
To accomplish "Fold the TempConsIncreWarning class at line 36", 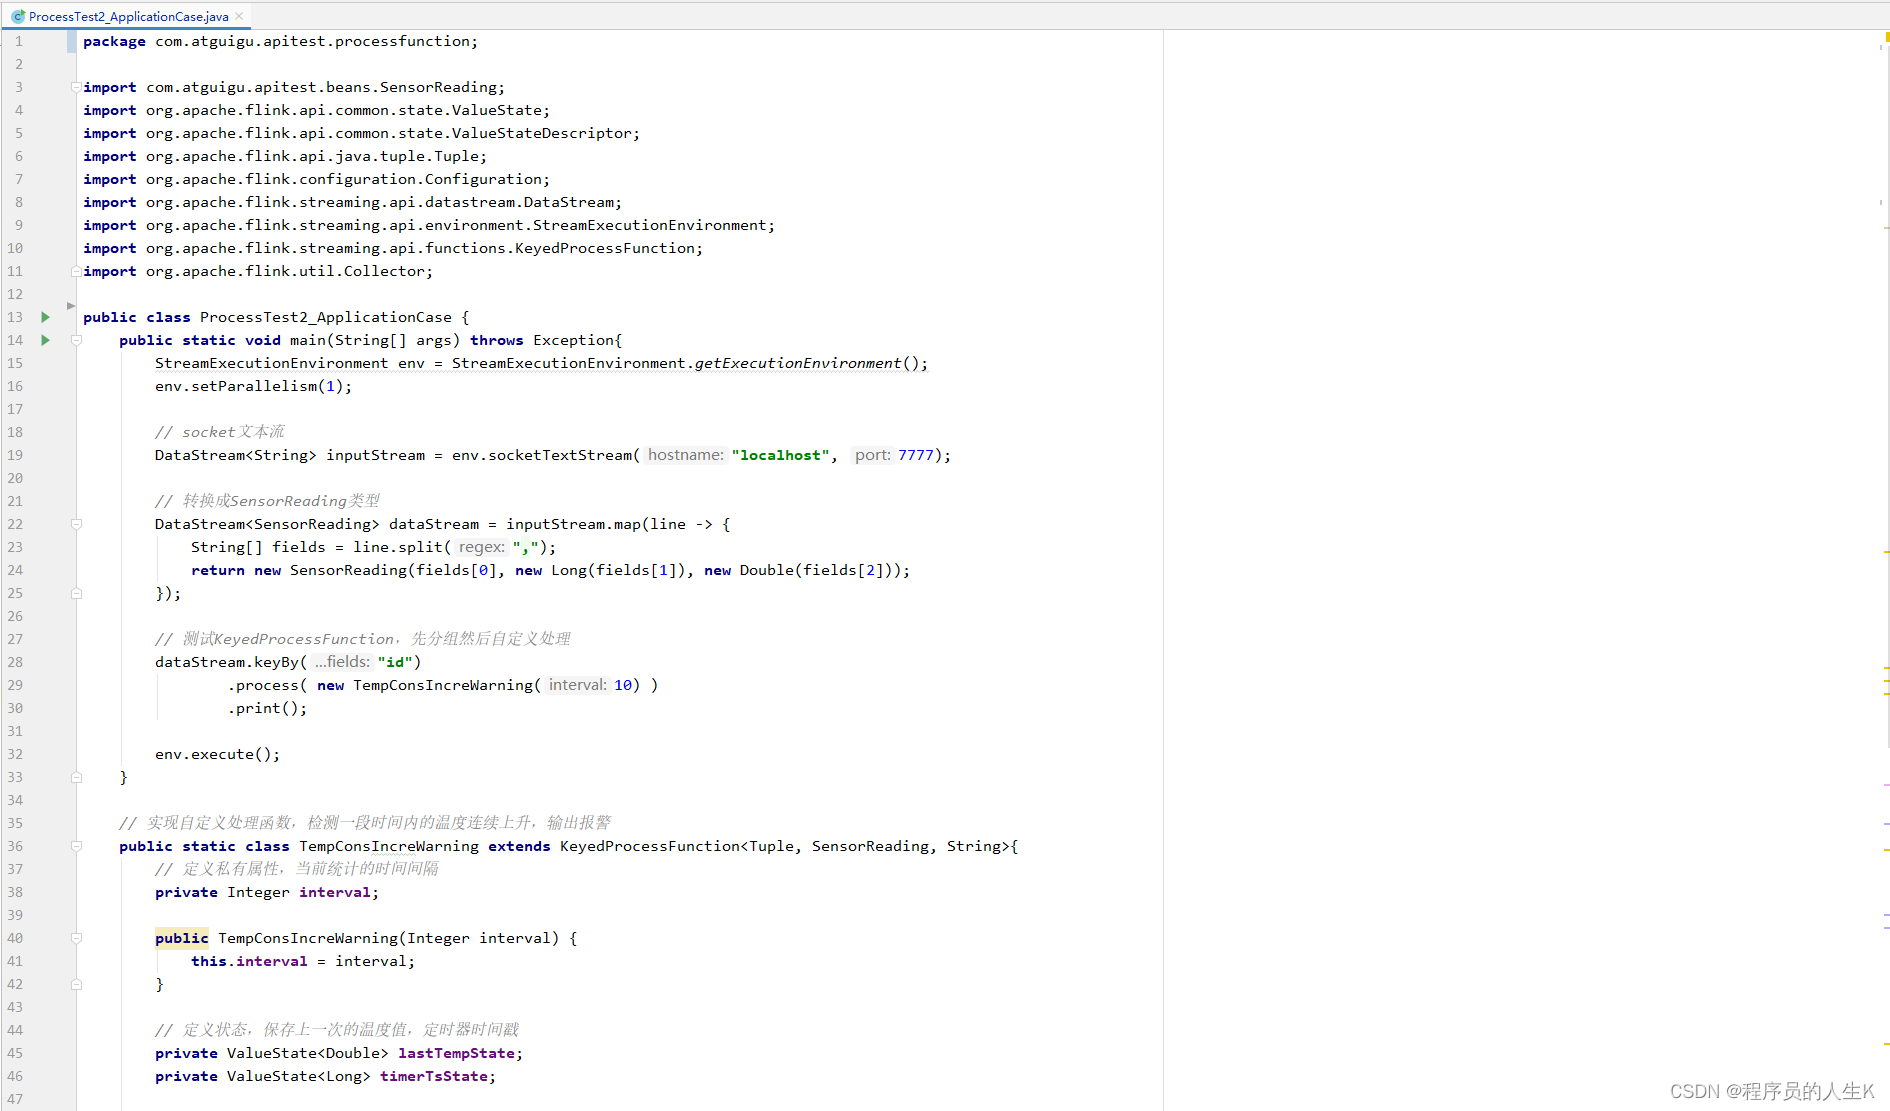I will click(76, 846).
